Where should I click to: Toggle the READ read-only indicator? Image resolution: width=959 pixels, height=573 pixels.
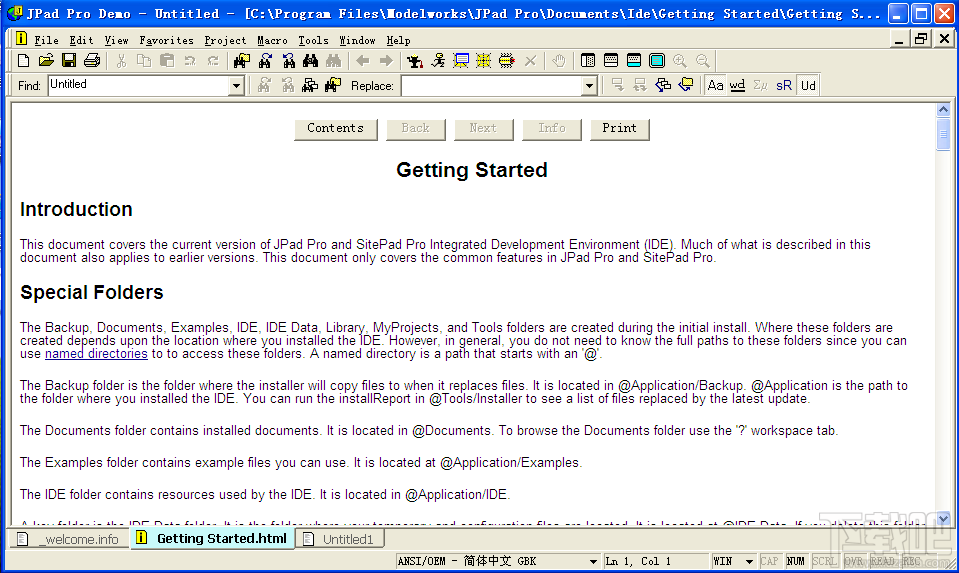tap(882, 561)
